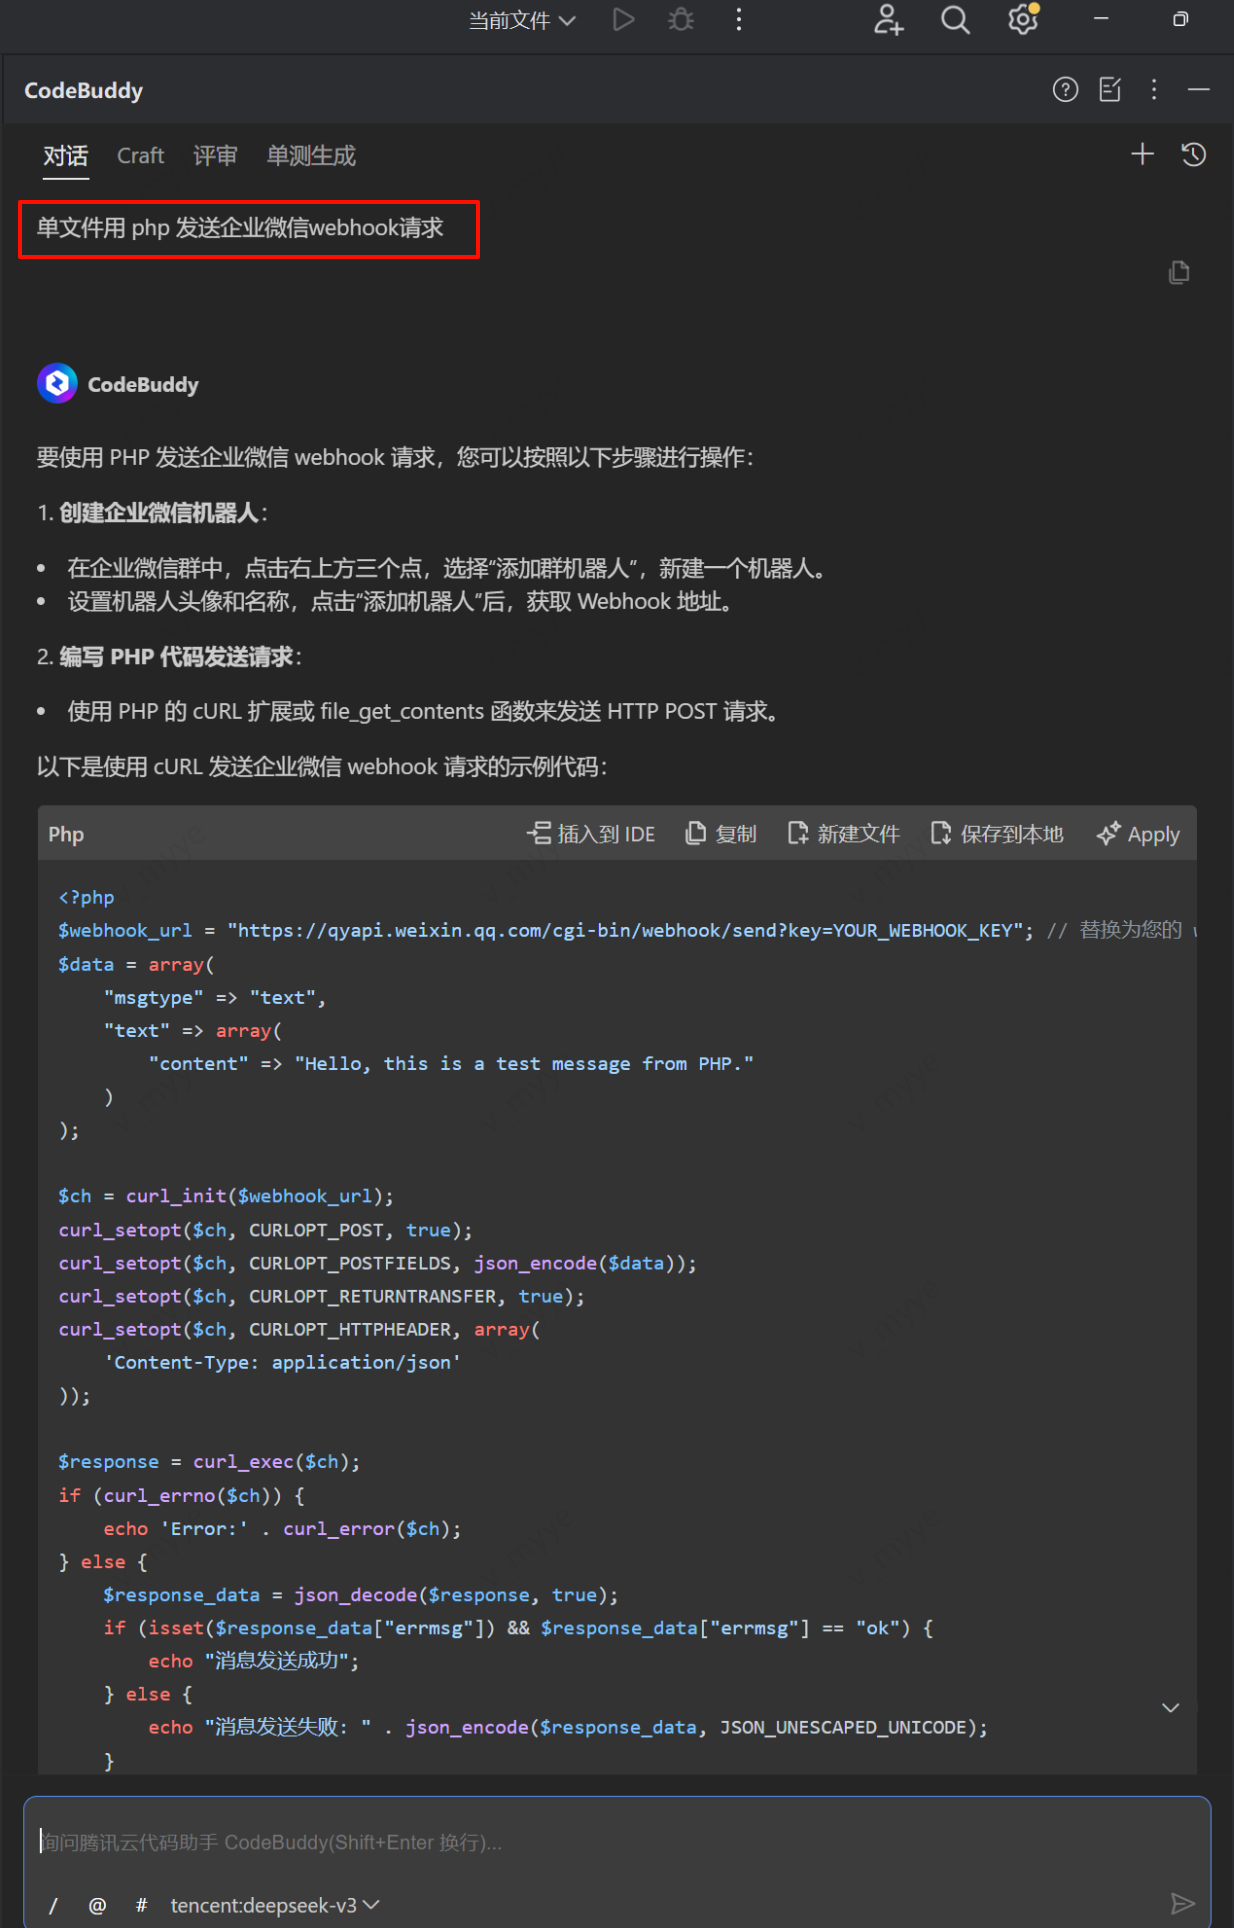Click the CodeBuddy feedback note icon
Screen dimensions: 1234x1928
point(1110,90)
